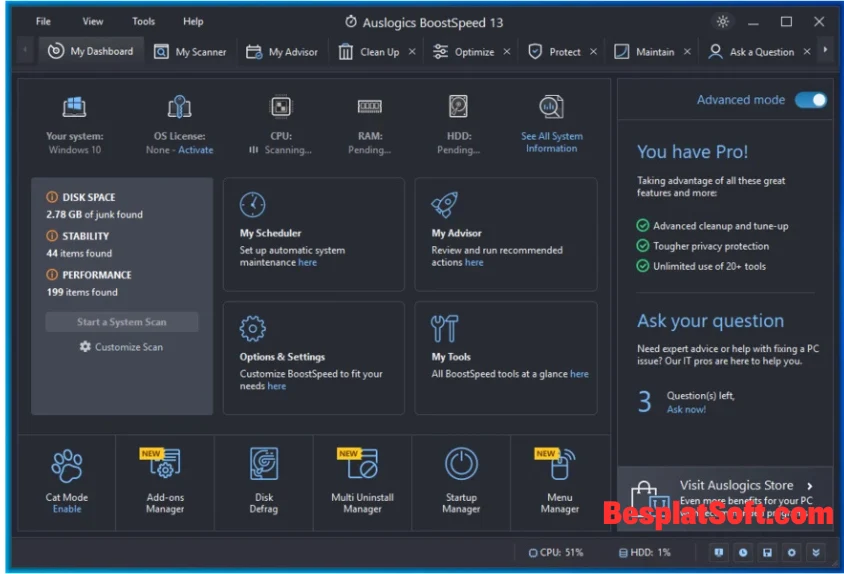Click Enable under Cat Mode
The width and height of the screenshot is (844, 574).
tap(67, 509)
